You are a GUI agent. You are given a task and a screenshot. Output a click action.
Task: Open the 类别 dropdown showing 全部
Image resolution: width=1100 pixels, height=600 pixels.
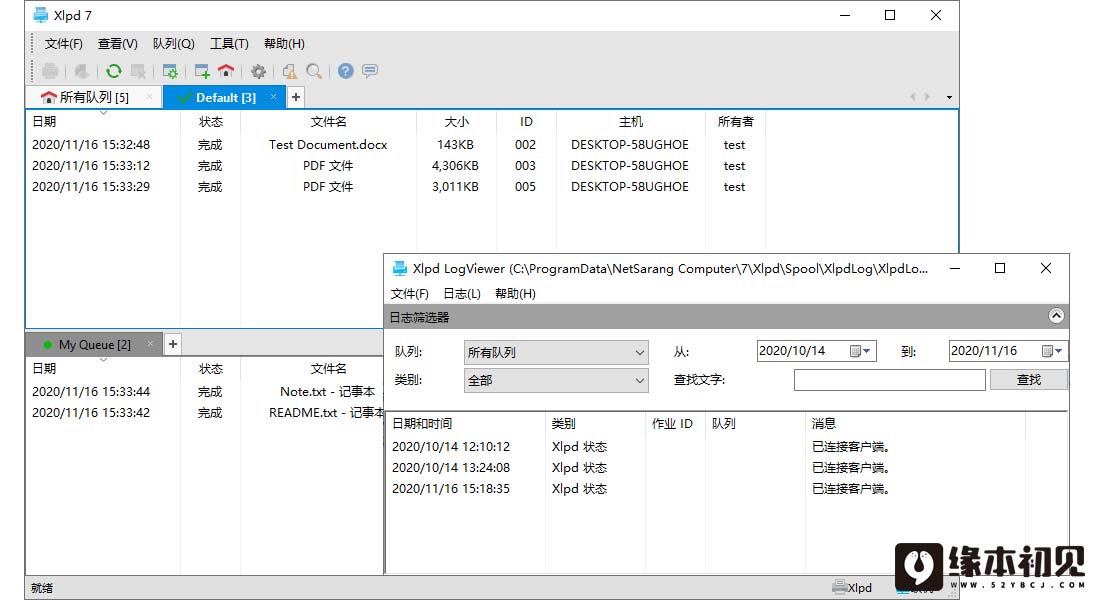[x=556, y=380]
